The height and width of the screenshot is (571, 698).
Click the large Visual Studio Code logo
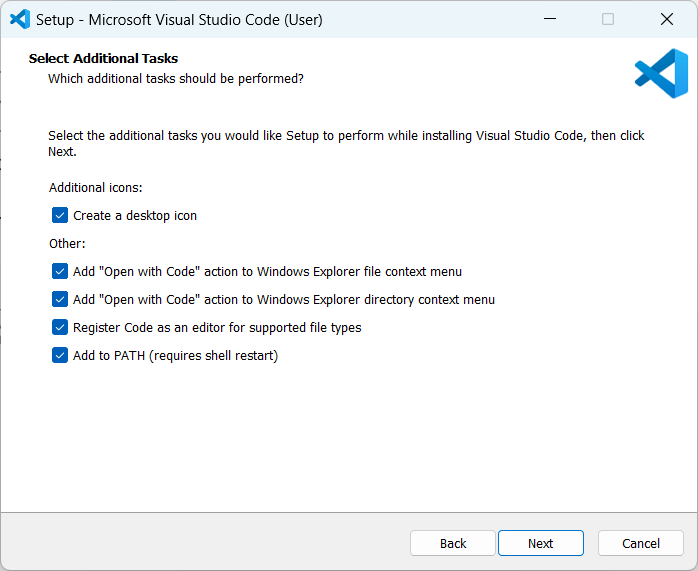pyautogui.click(x=661, y=73)
